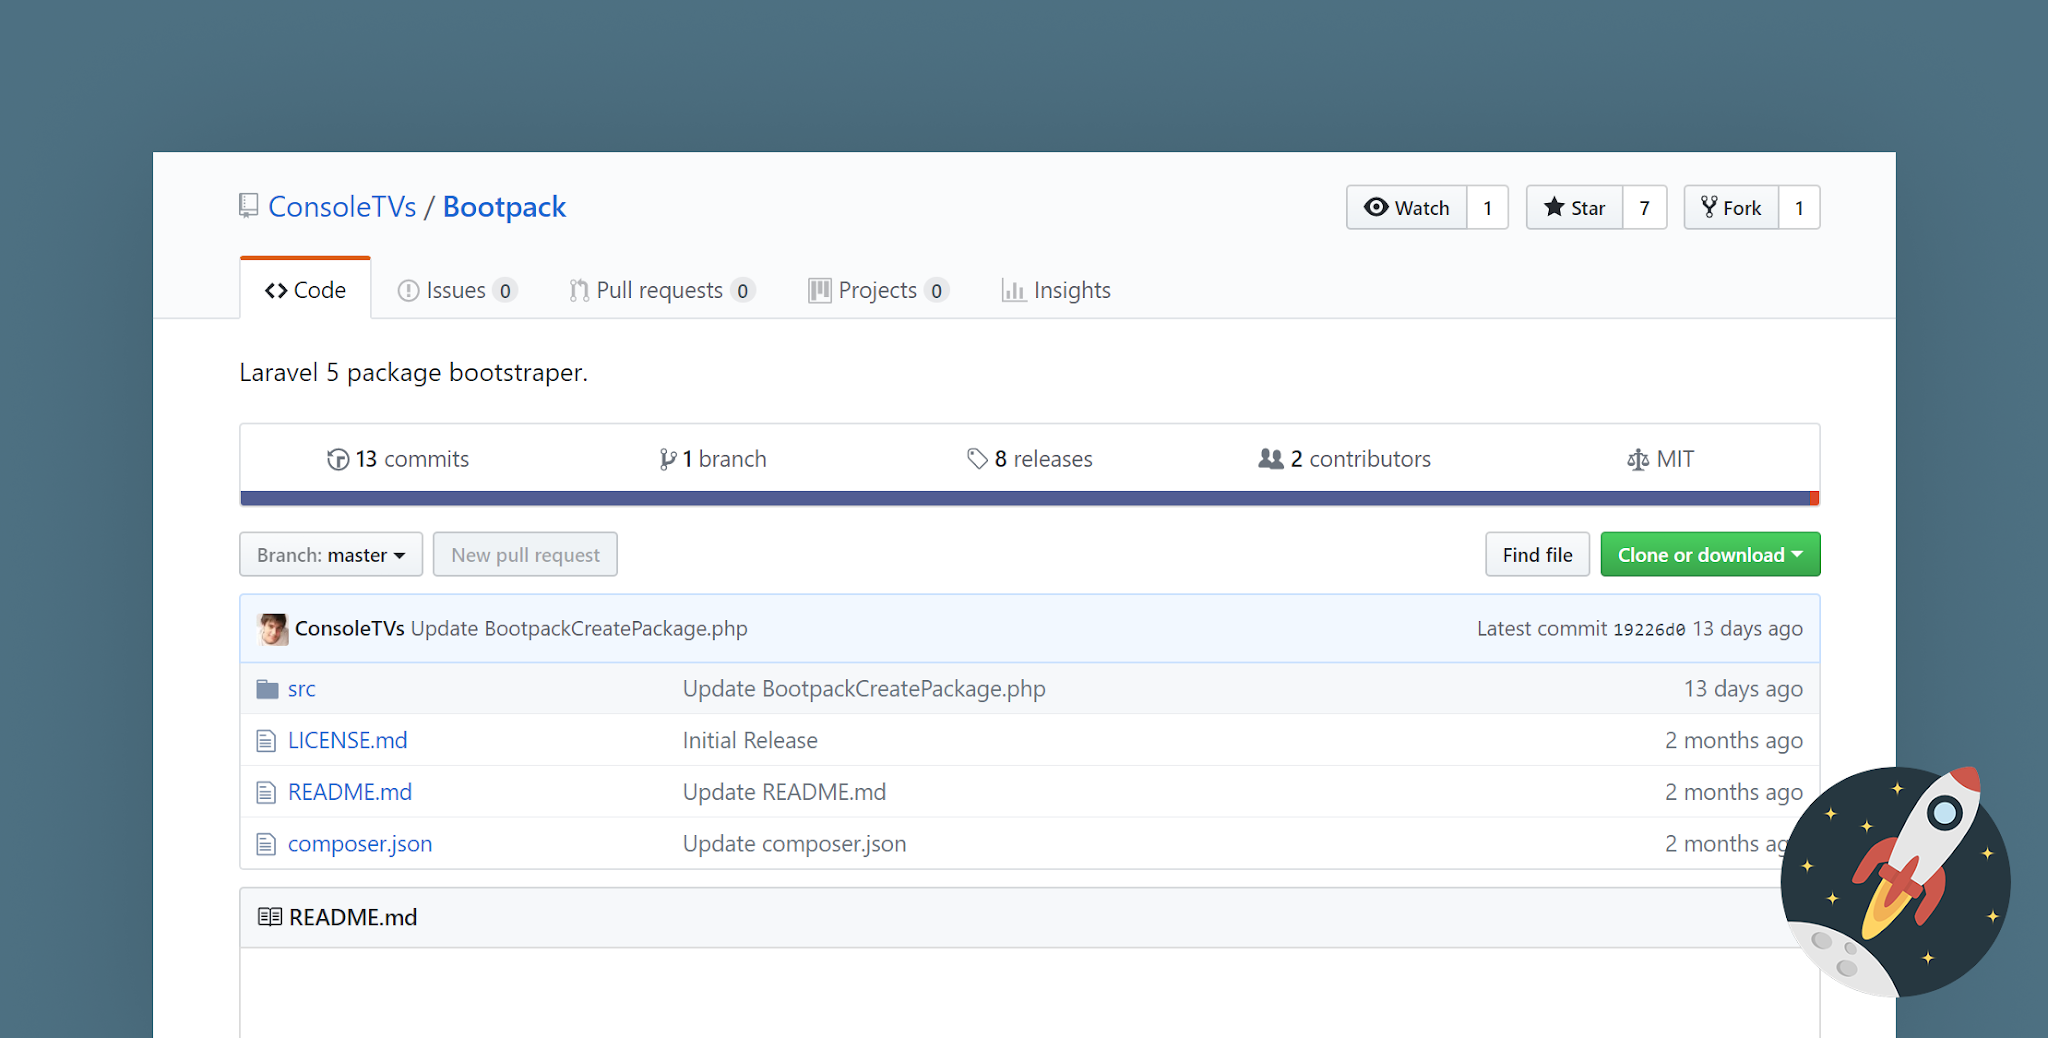Image resolution: width=2048 pixels, height=1038 pixels.
Task: Open the forks count next to Fork
Action: click(1800, 208)
